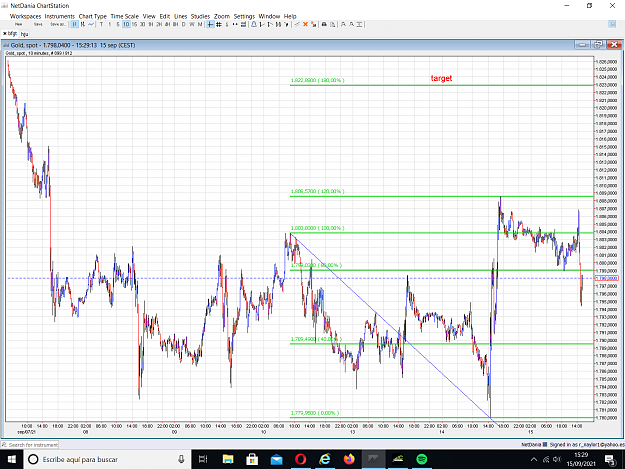The height and width of the screenshot is (469, 625).
Task: Switch to the hju workspace tab
Action: coord(24,34)
